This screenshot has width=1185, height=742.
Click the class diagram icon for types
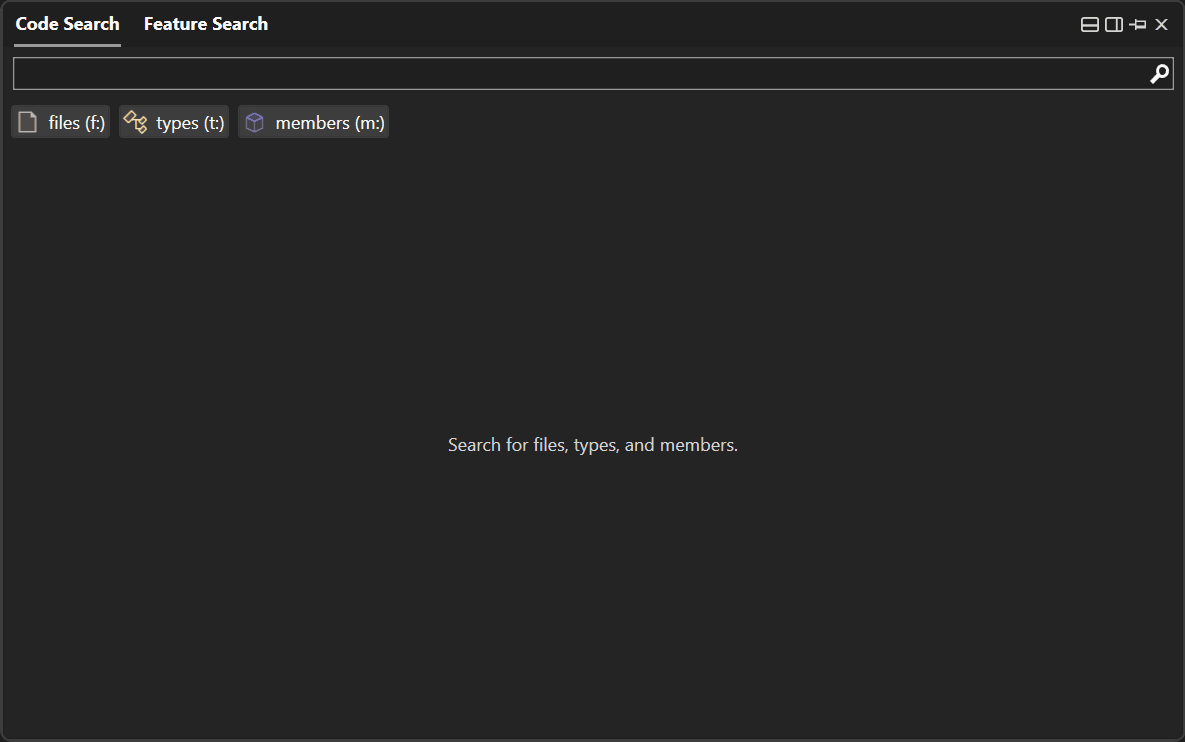(x=135, y=123)
